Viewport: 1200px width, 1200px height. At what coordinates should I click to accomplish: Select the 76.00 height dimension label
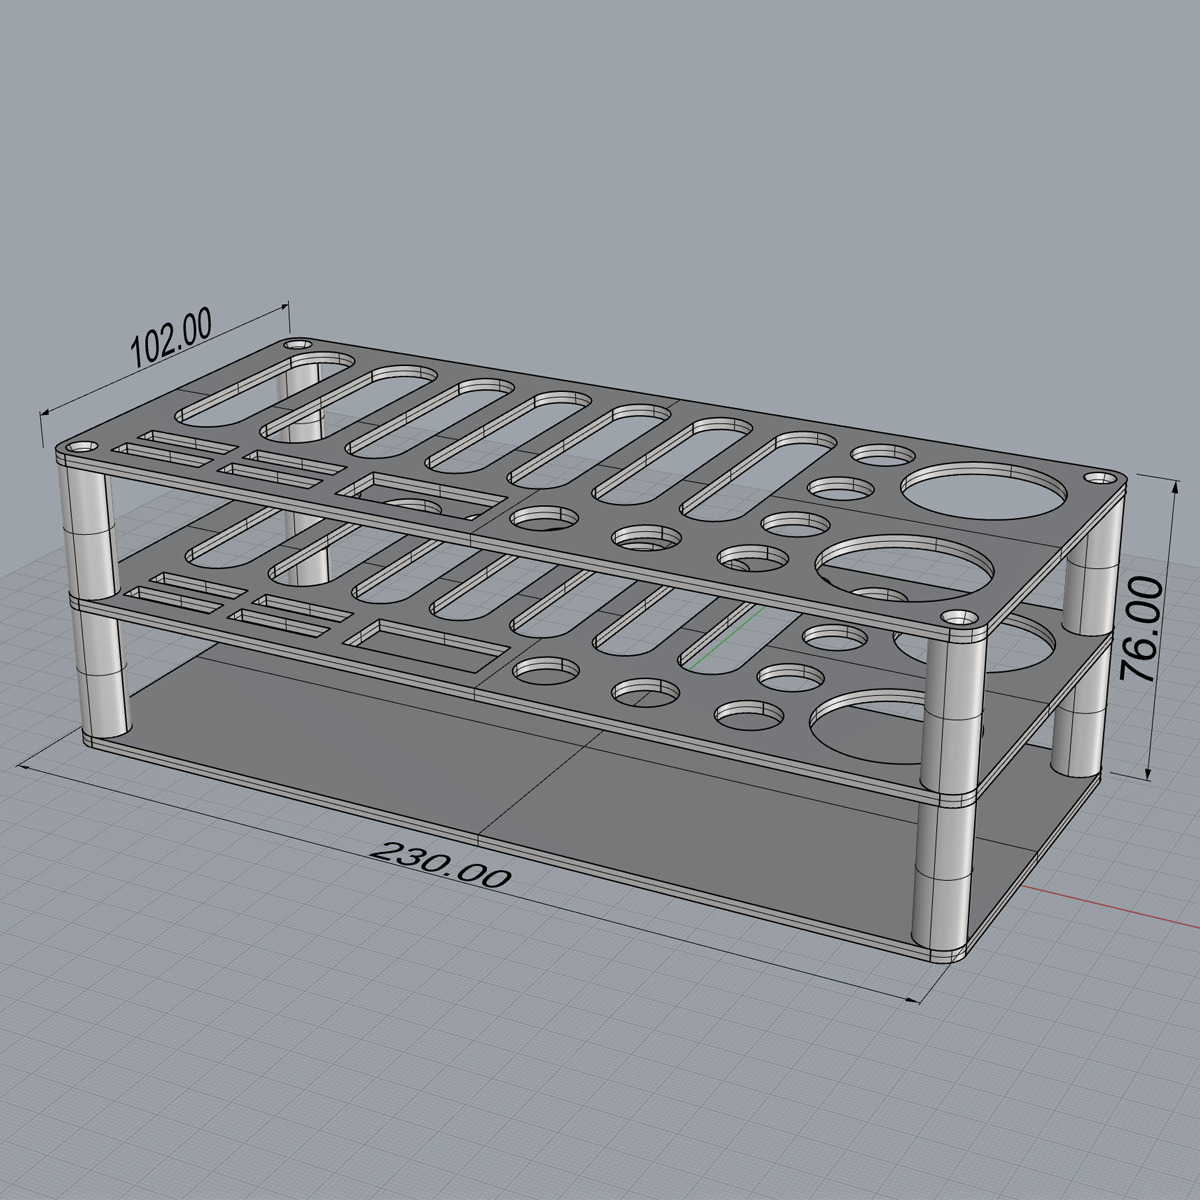1141,630
